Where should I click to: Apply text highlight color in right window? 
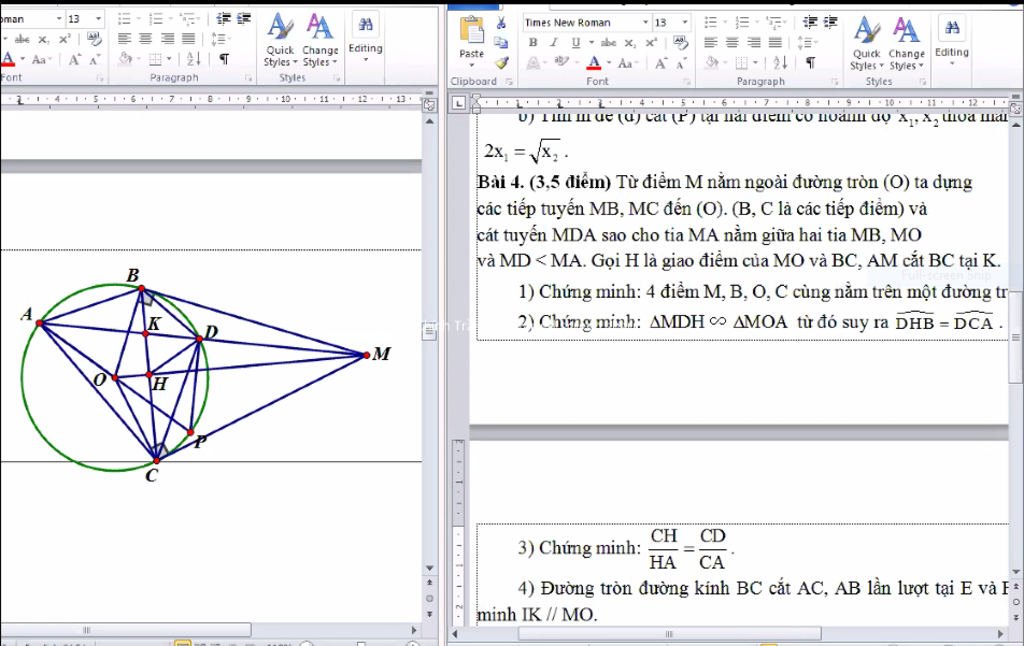(560, 63)
